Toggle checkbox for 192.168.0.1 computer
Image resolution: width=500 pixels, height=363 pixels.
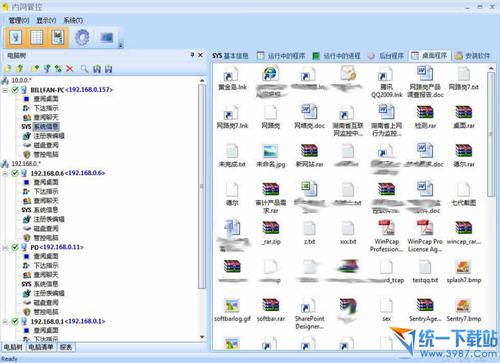click(15, 321)
